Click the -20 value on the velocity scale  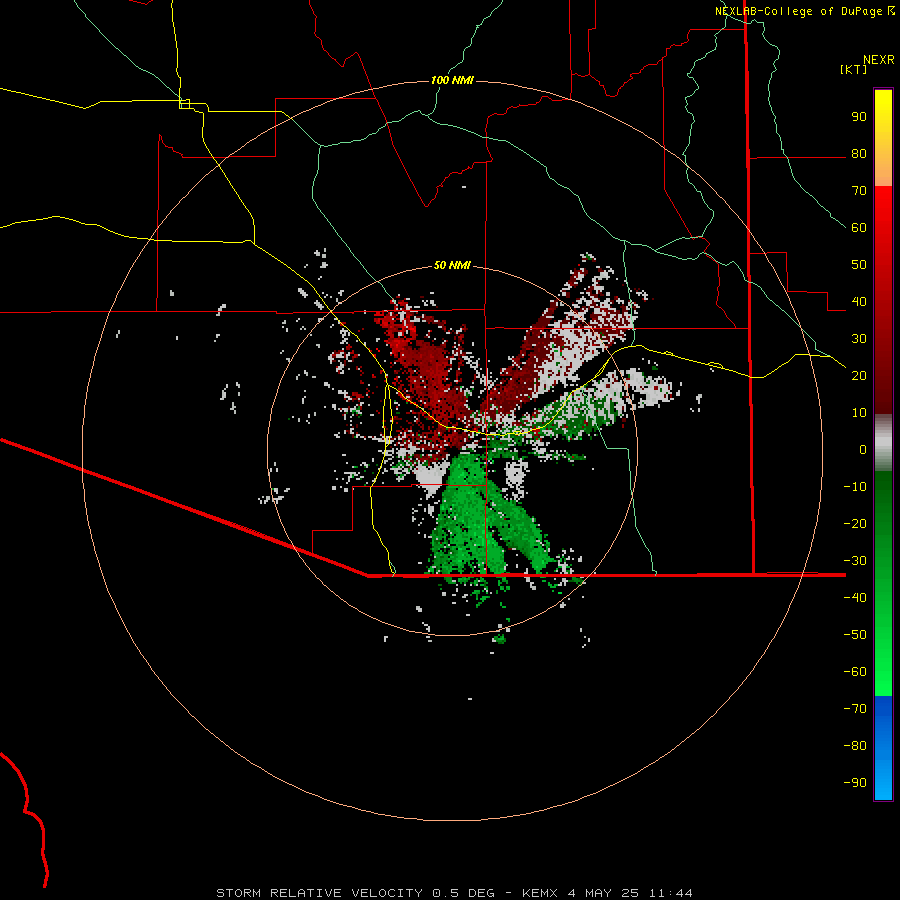855,523
